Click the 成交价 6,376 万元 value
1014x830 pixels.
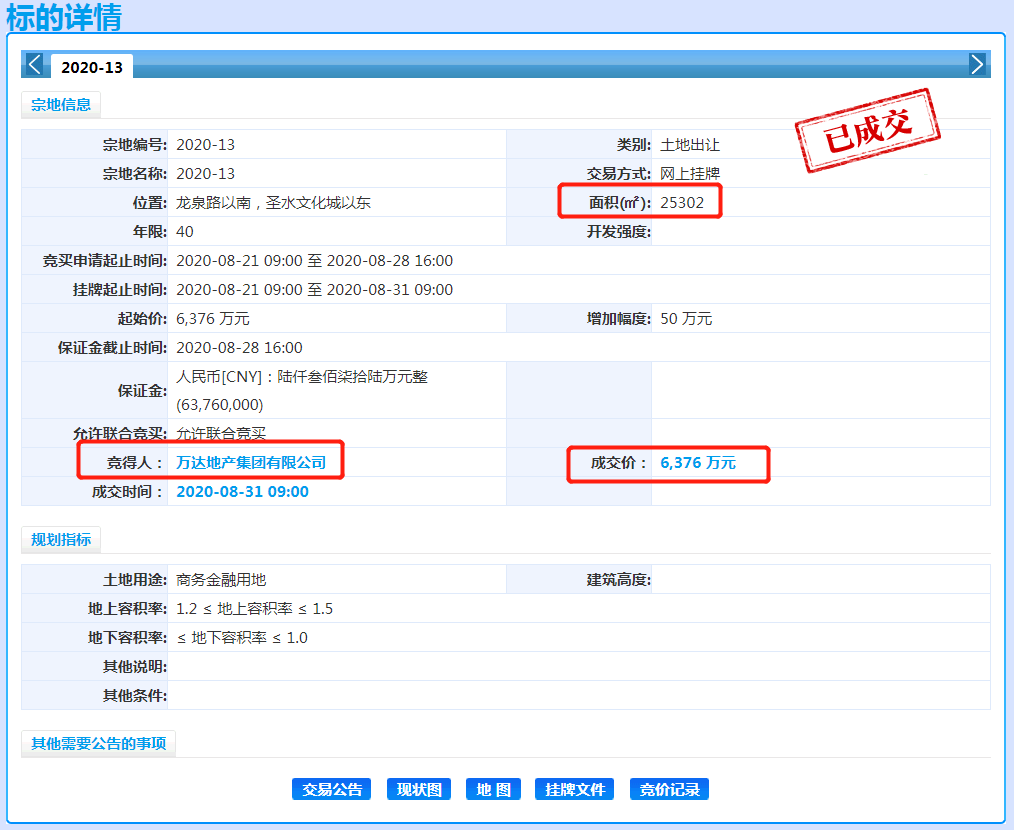point(698,463)
